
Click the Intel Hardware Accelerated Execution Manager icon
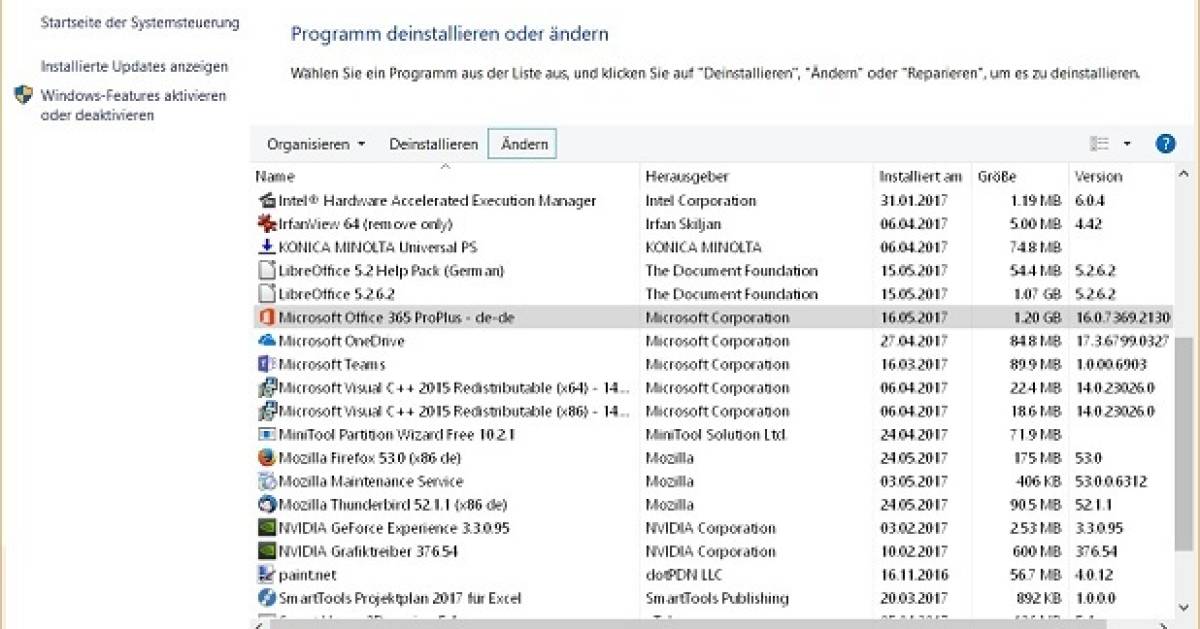266,200
